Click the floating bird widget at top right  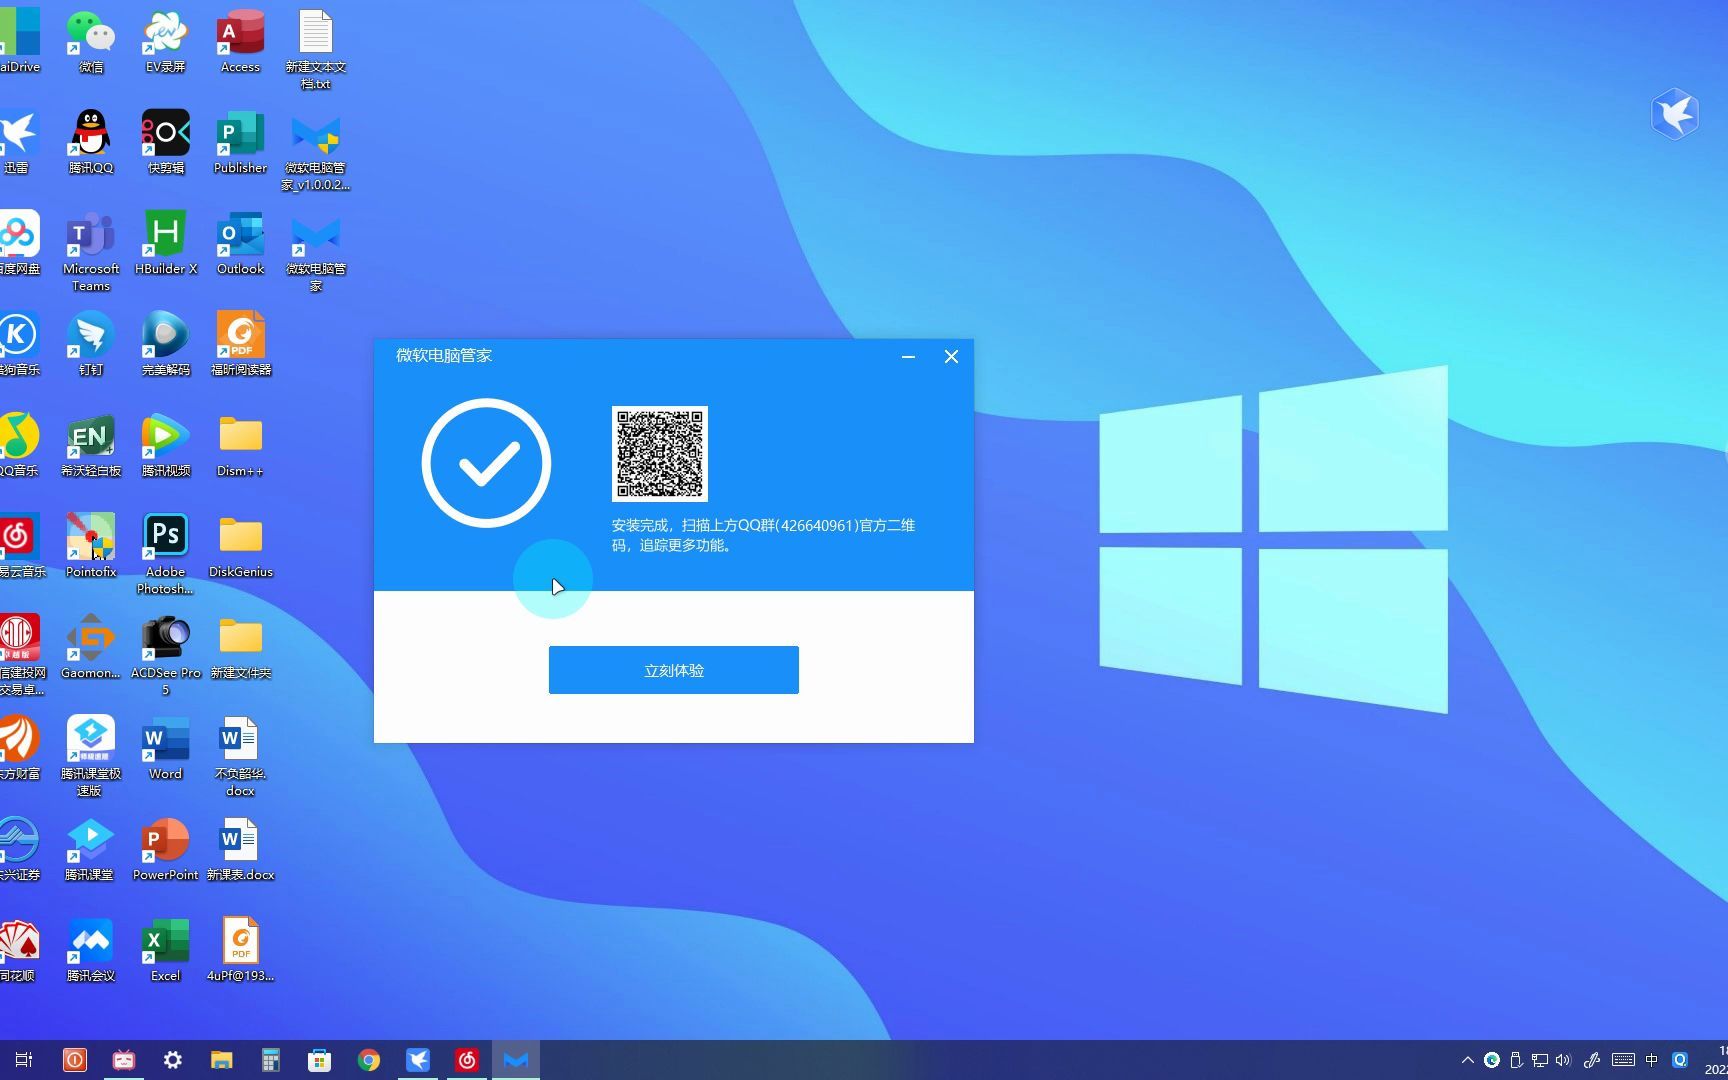pyautogui.click(x=1675, y=114)
